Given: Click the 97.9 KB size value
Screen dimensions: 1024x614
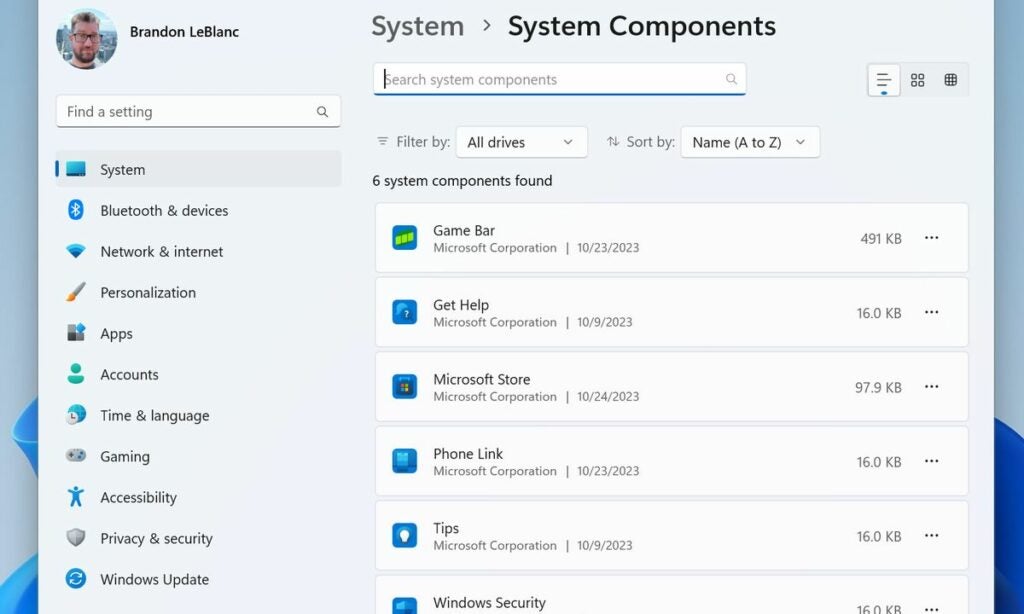Looking at the screenshot, I should tap(878, 387).
